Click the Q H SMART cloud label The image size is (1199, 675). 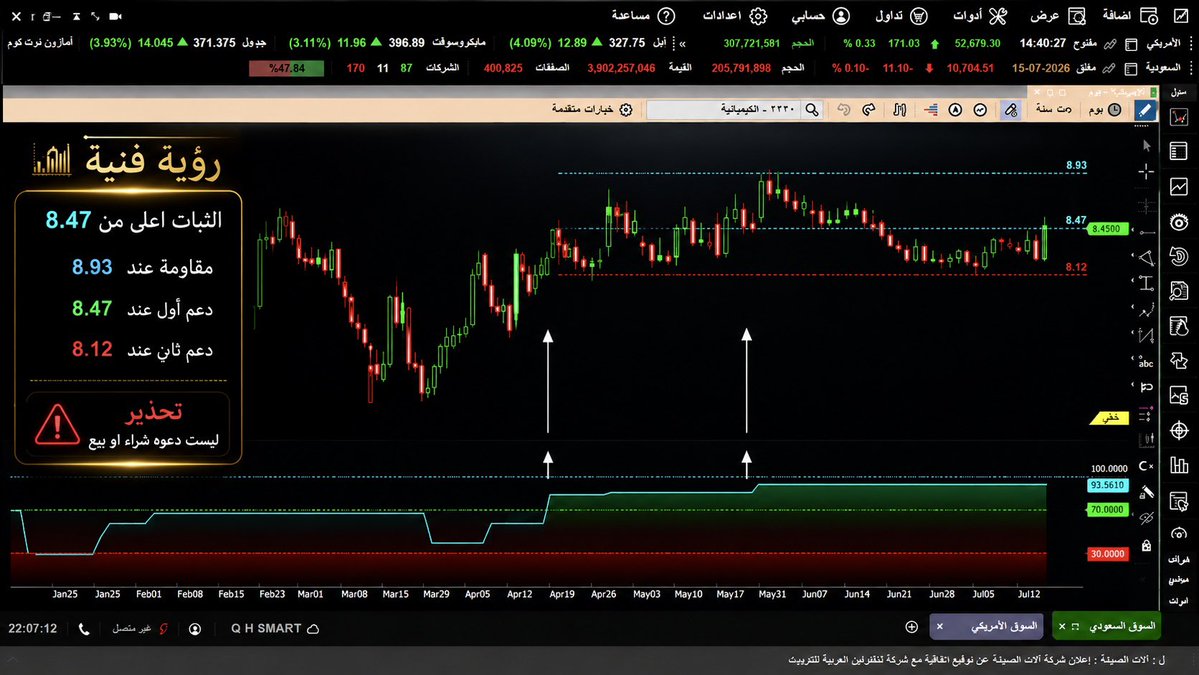click(x=275, y=628)
